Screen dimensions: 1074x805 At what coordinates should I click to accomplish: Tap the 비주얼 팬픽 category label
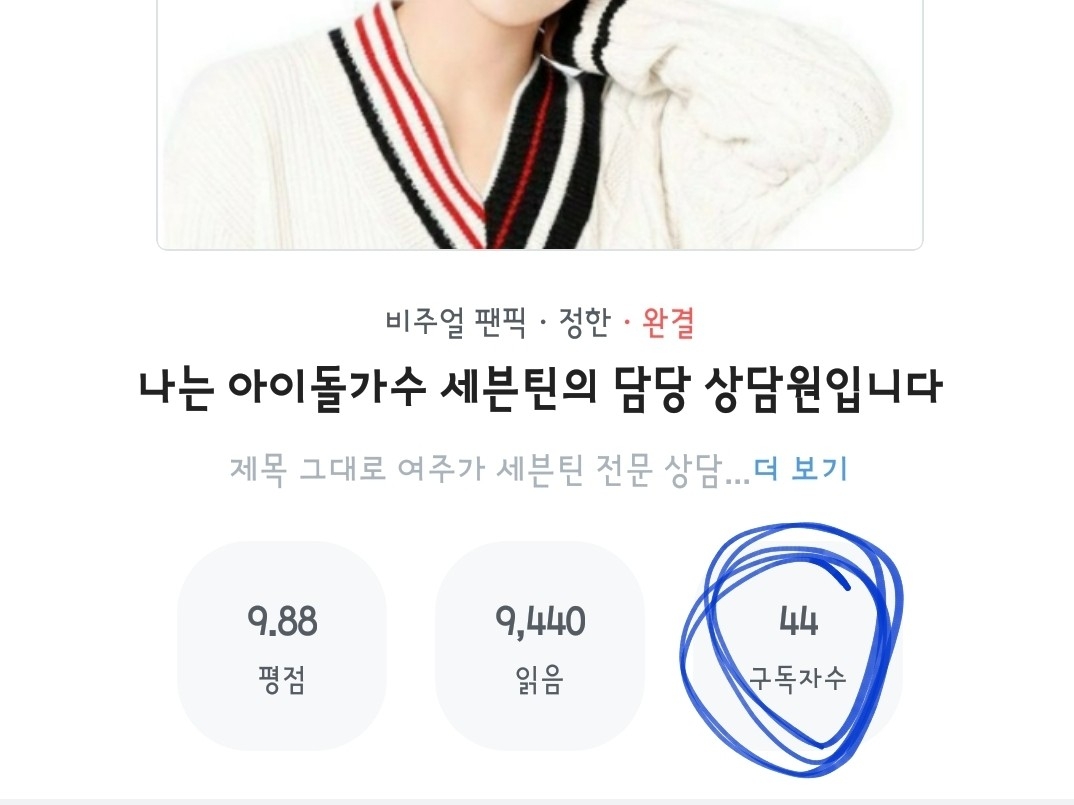point(455,322)
